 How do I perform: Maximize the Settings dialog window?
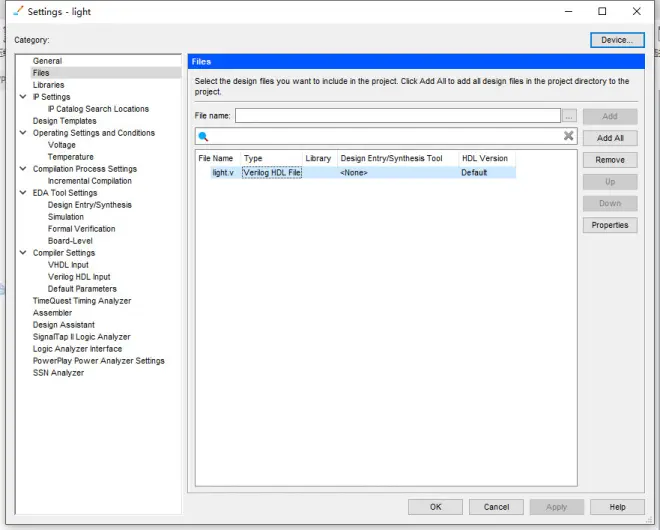602,11
